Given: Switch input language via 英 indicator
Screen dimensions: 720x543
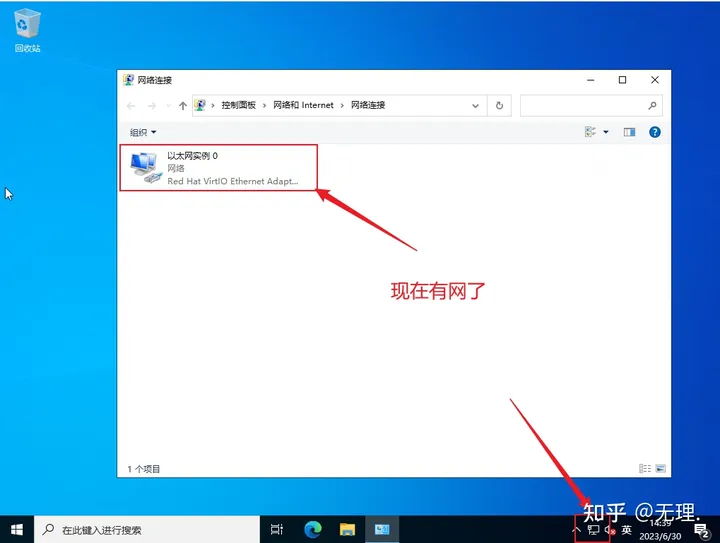Looking at the screenshot, I should [626, 530].
